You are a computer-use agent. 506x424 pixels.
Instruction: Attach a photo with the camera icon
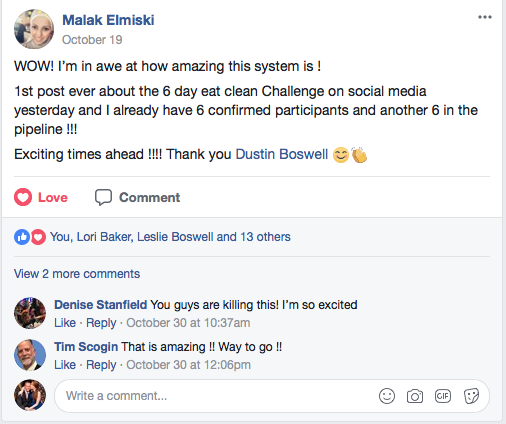(415, 396)
